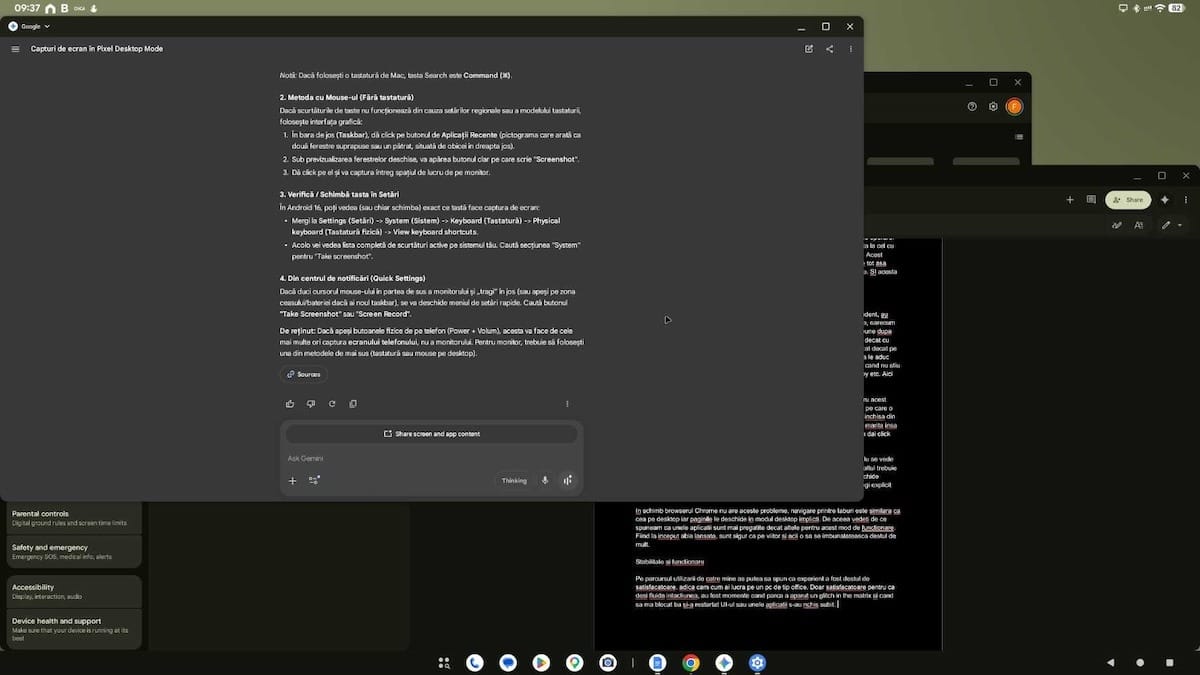Copy the Gemini response text
The height and width of the screenshot is (675, 1200).
(353, 403)
